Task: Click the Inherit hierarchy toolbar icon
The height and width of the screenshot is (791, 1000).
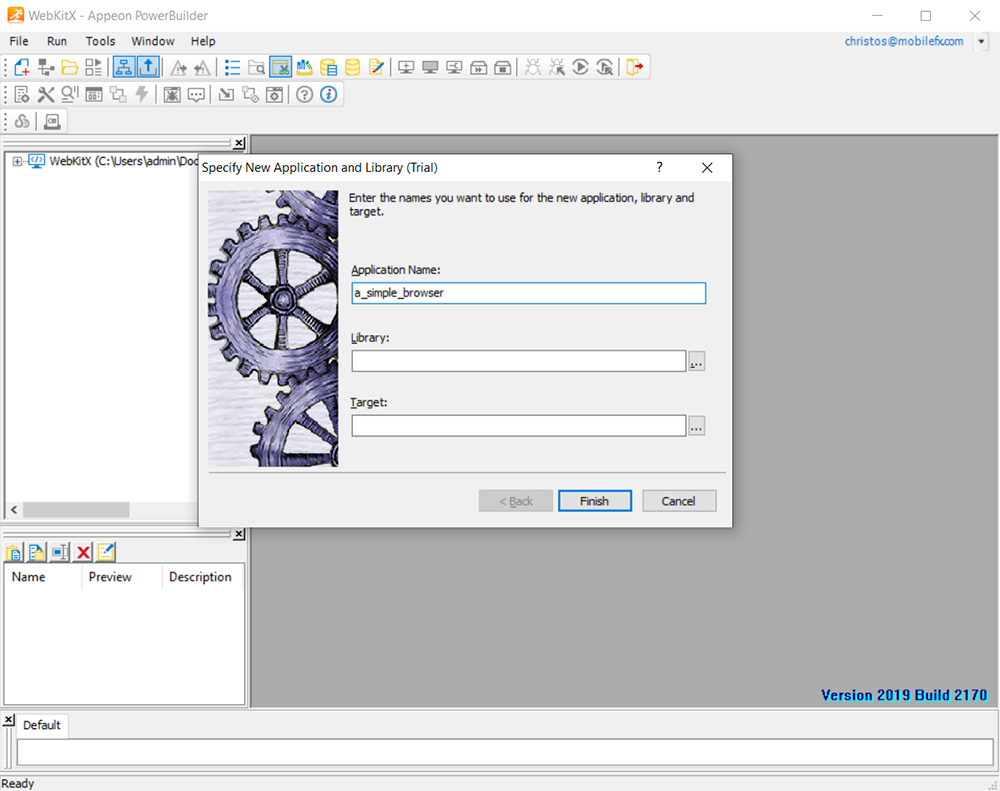Action: point(45,67)
